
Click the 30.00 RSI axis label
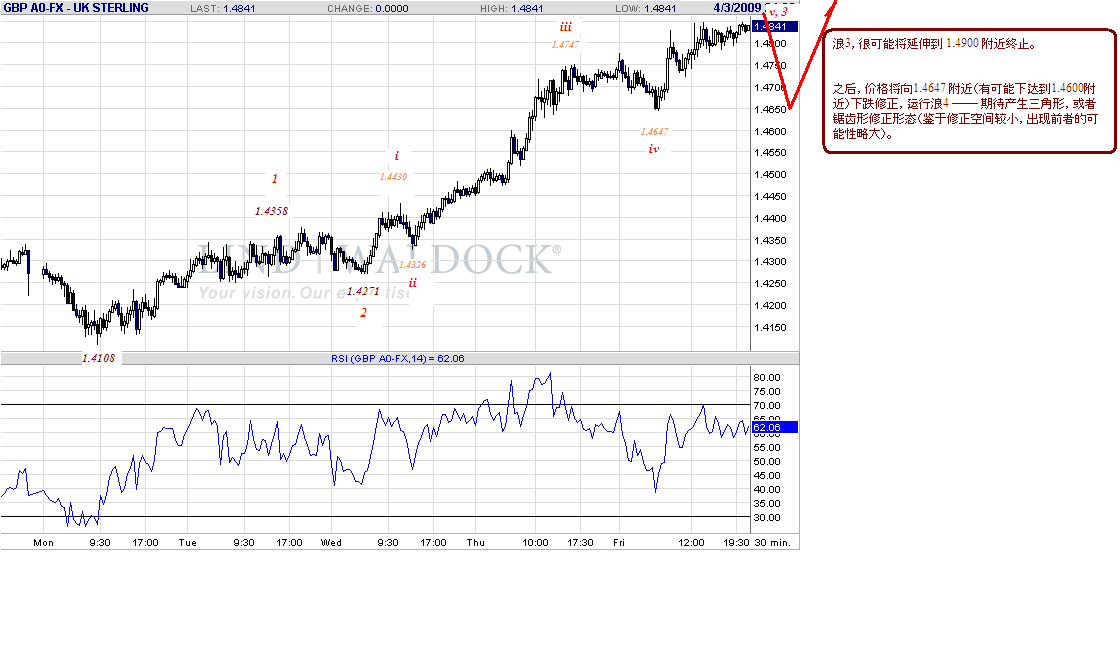tap(767, 518)
